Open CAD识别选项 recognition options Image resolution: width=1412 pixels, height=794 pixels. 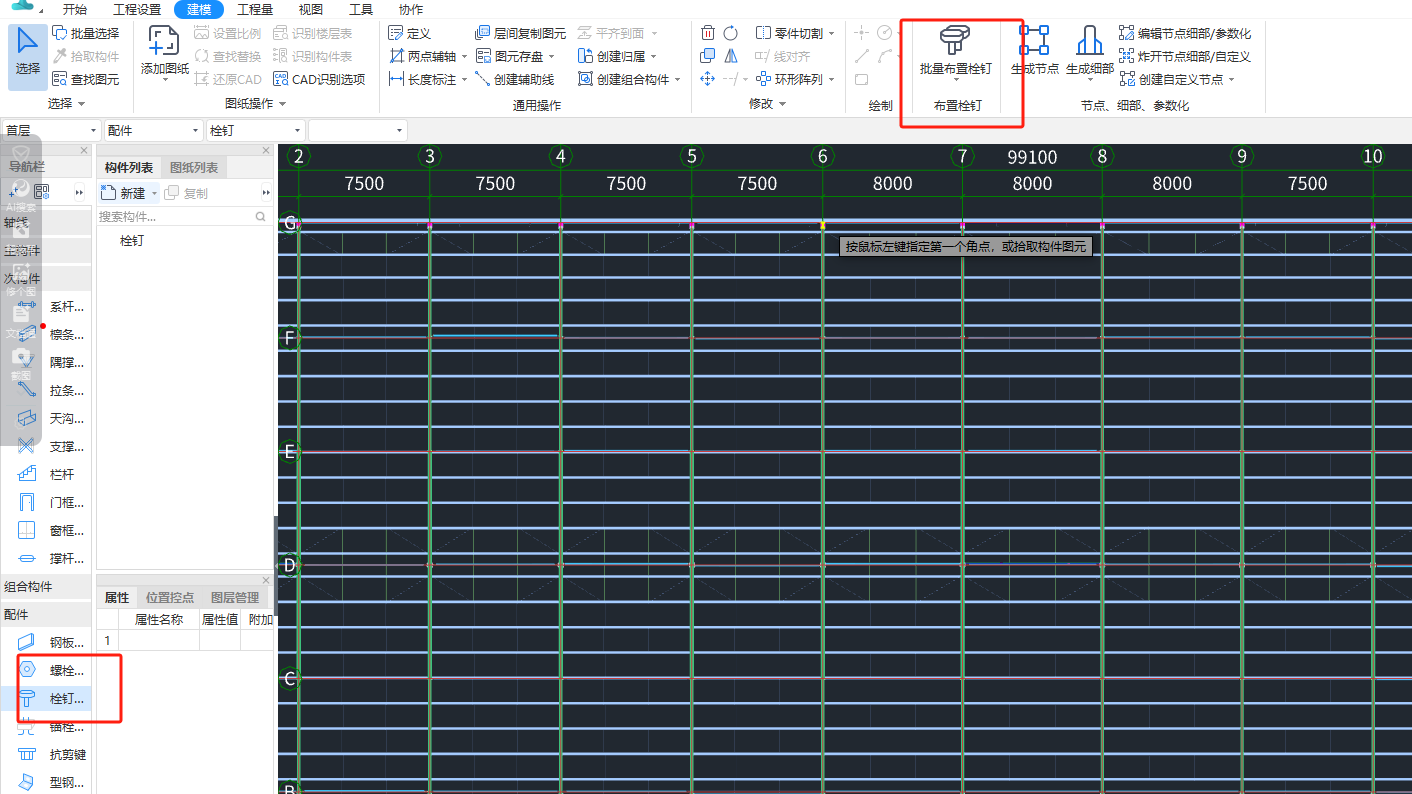(319, 79)
